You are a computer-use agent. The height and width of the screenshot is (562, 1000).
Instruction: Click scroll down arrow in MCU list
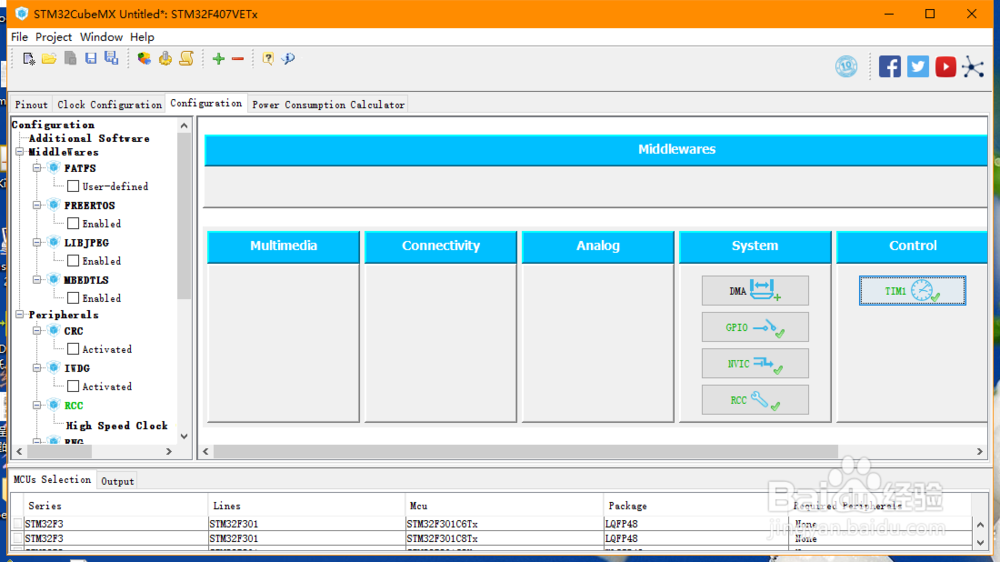click(x=980, y=543)
